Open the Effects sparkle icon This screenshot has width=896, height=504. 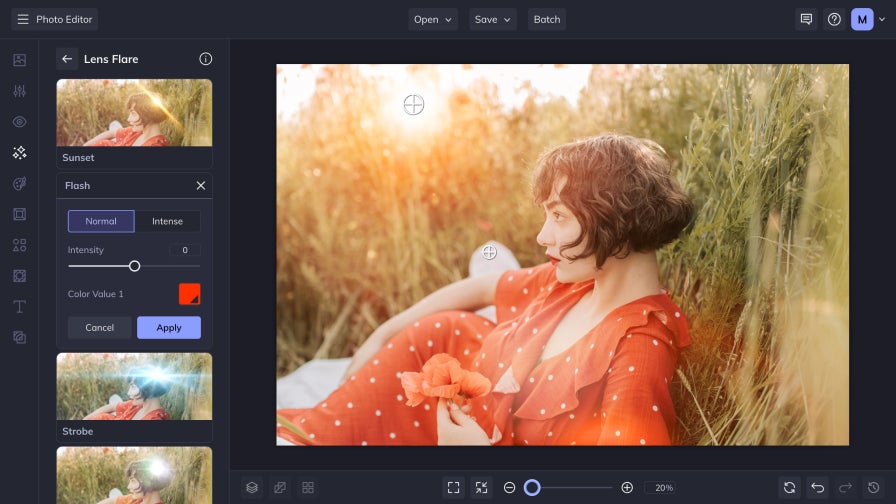pos(19,153)
